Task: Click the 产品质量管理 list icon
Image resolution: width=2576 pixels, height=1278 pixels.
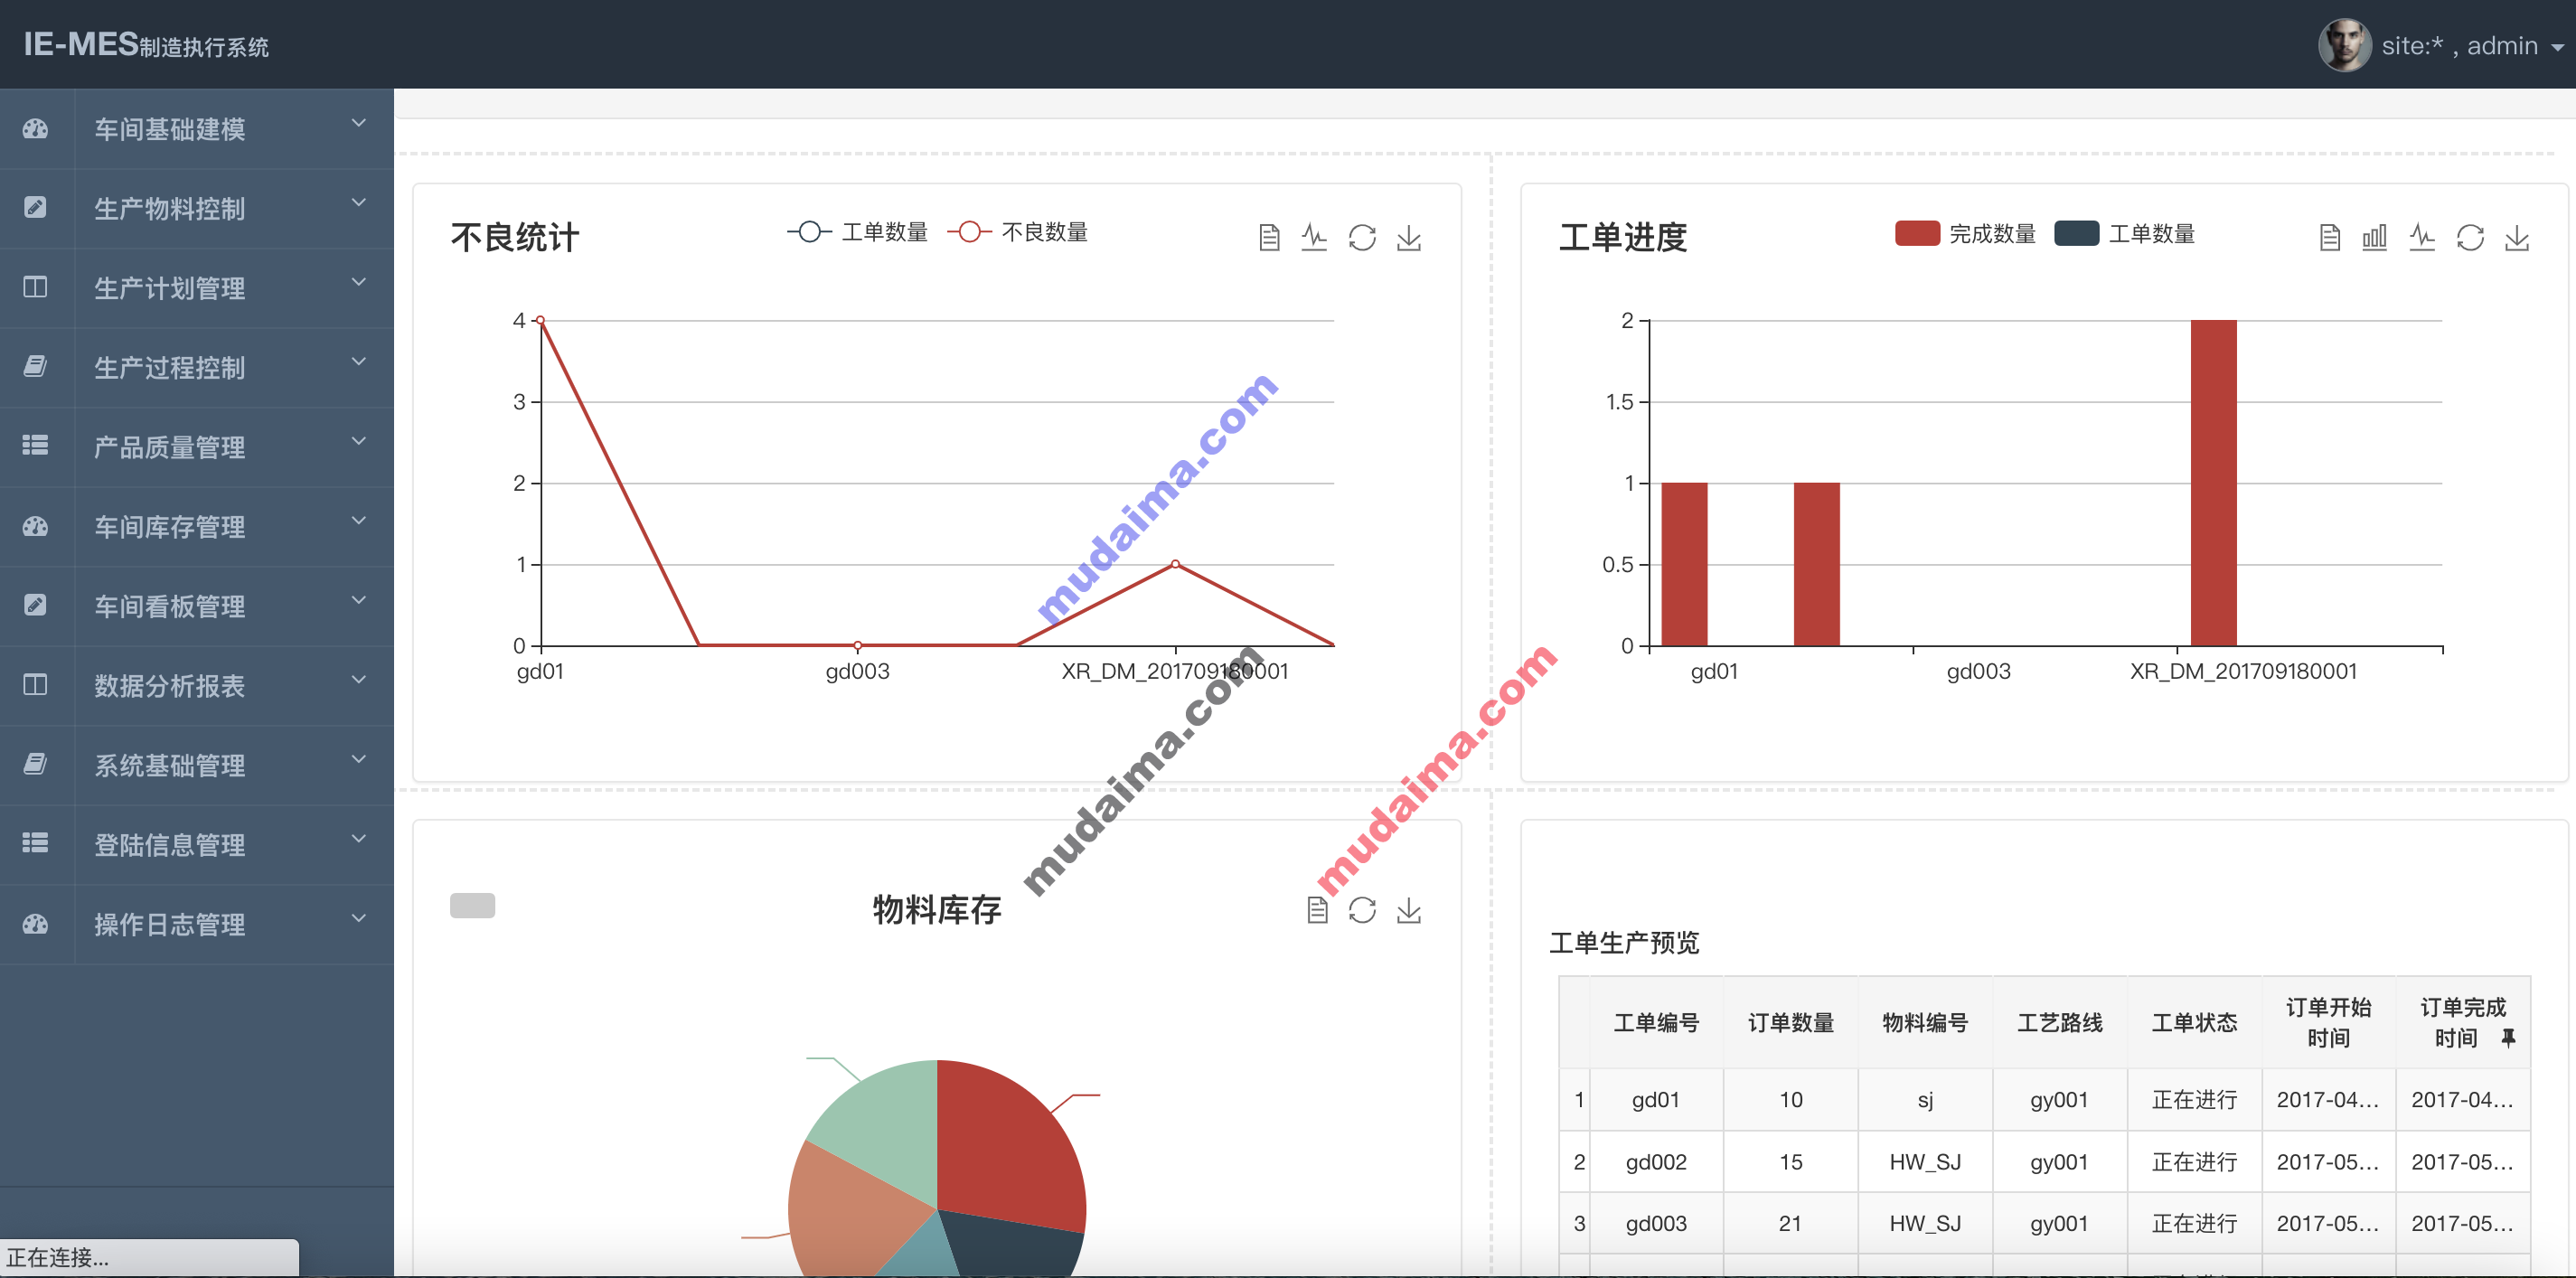Action: tap(35, 446)
